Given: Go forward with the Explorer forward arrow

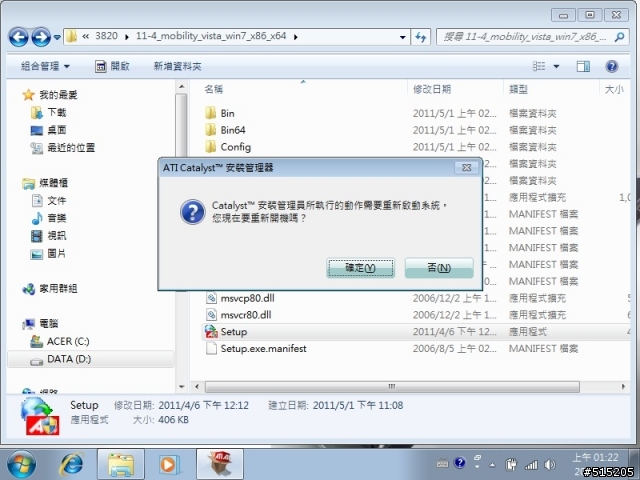Looking at the screenshot, I should 41,37.
